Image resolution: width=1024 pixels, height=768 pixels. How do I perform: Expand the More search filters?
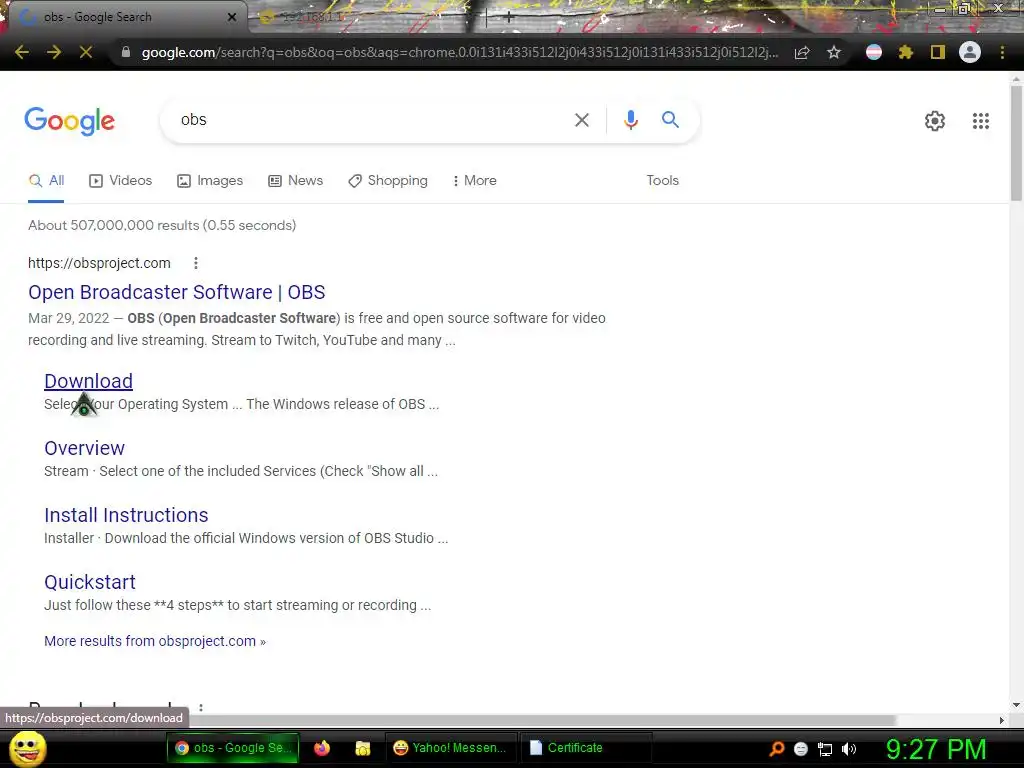pyautogui.click(x=475, y=181)
